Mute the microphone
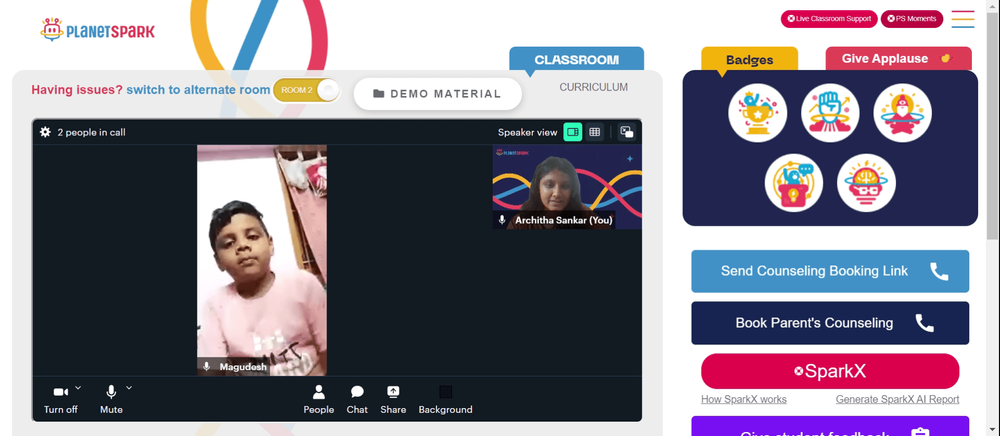 (x=111, y=400)
